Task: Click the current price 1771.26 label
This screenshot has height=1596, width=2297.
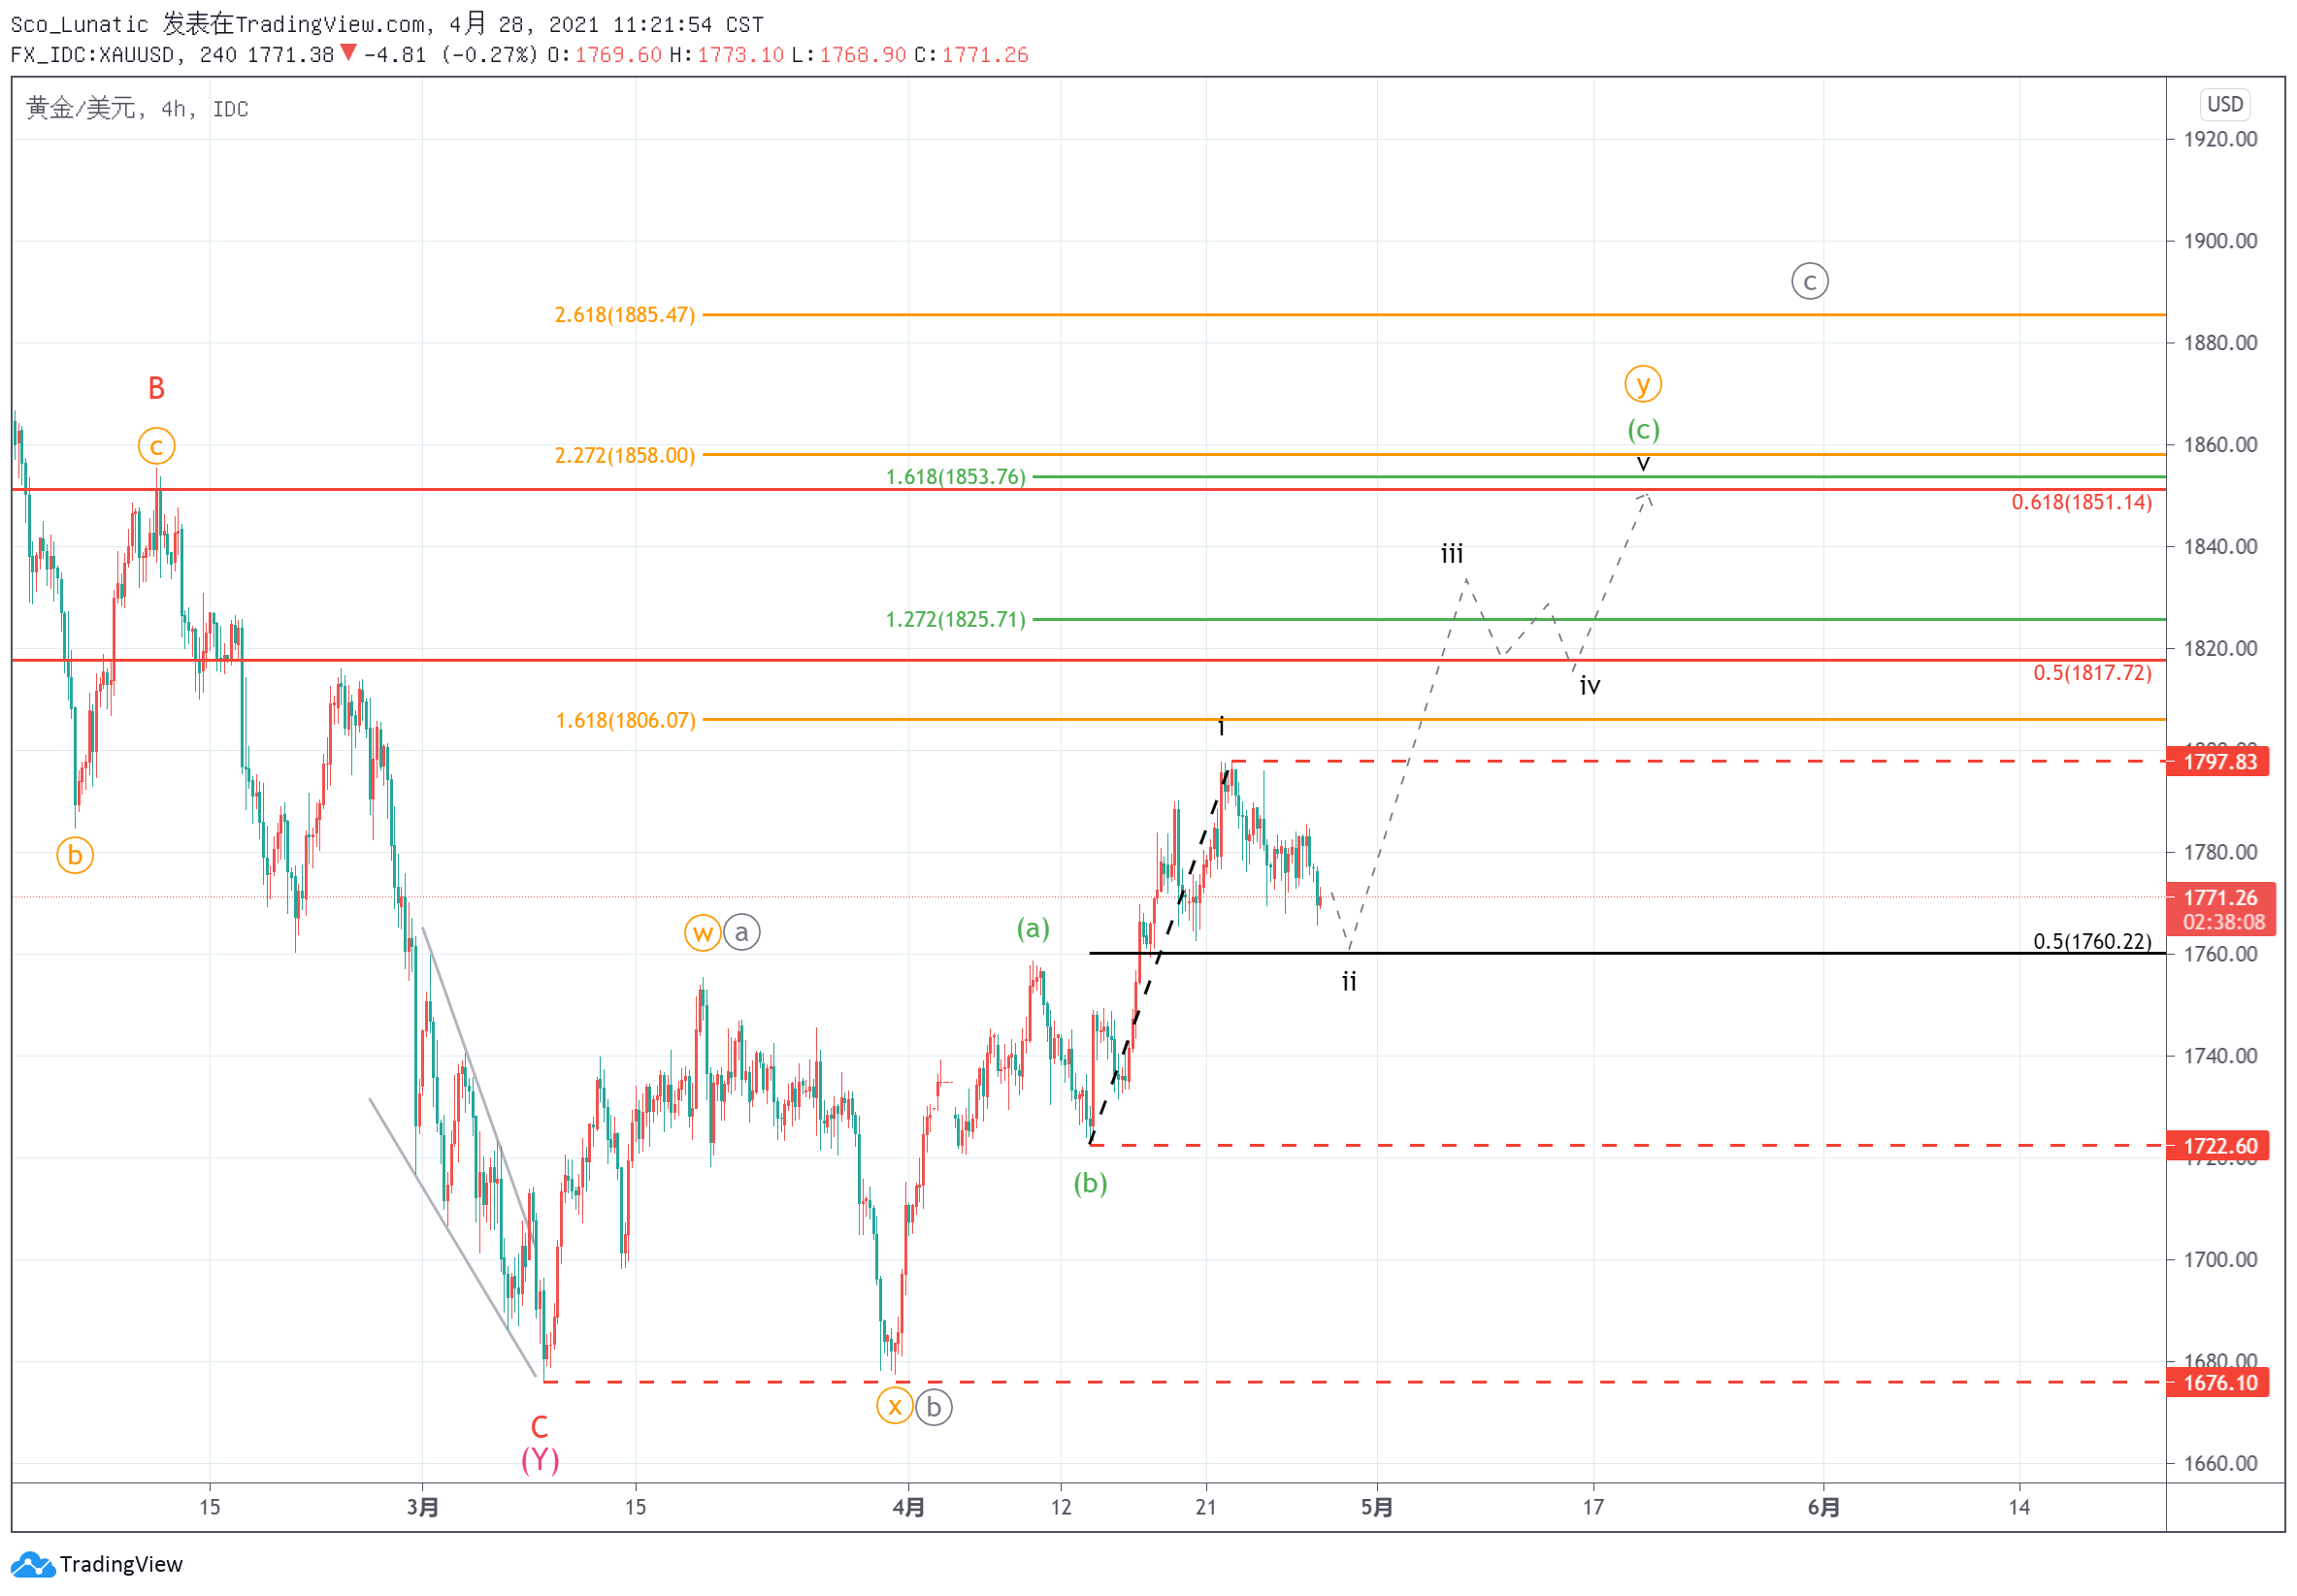Action: coord(2220,898)
